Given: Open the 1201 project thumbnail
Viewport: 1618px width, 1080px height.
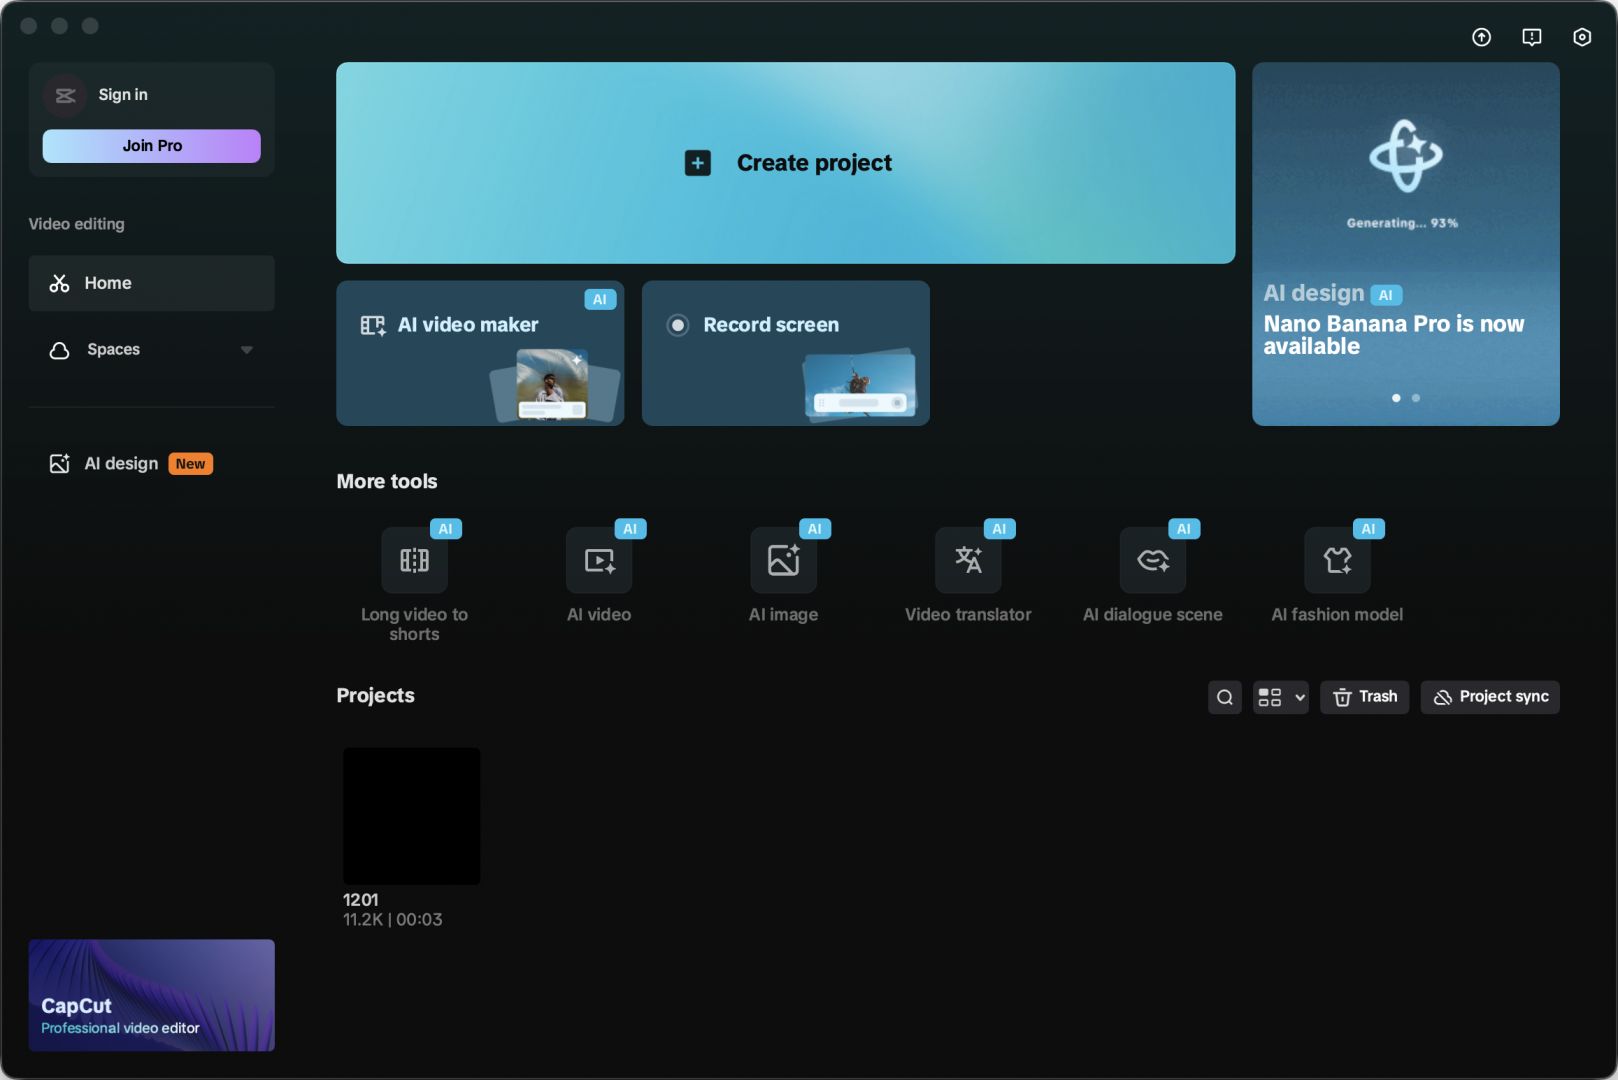Looking at the screenshot, I should [x=411, y=816].
